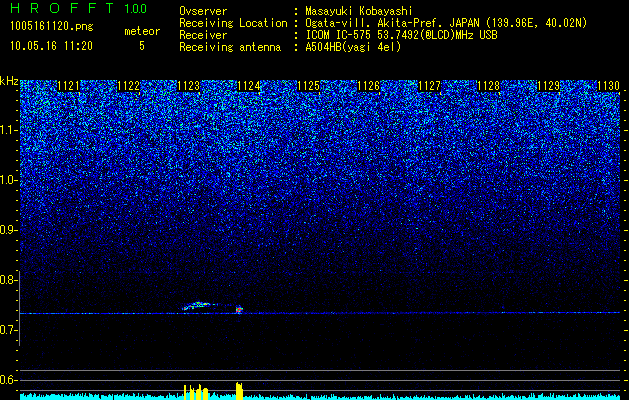Click the elongated meteor echo near 1123

coord(197,306)
